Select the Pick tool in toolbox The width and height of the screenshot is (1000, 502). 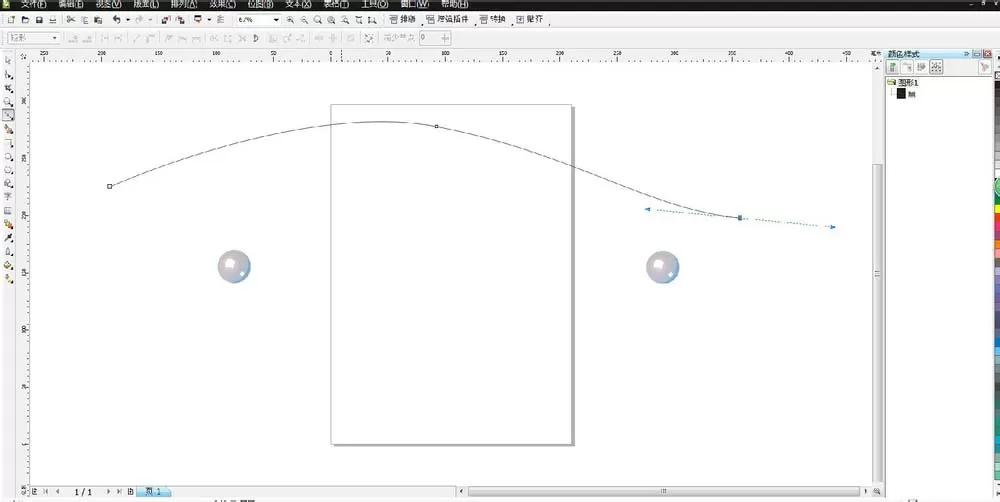click(x=8, y=61)
